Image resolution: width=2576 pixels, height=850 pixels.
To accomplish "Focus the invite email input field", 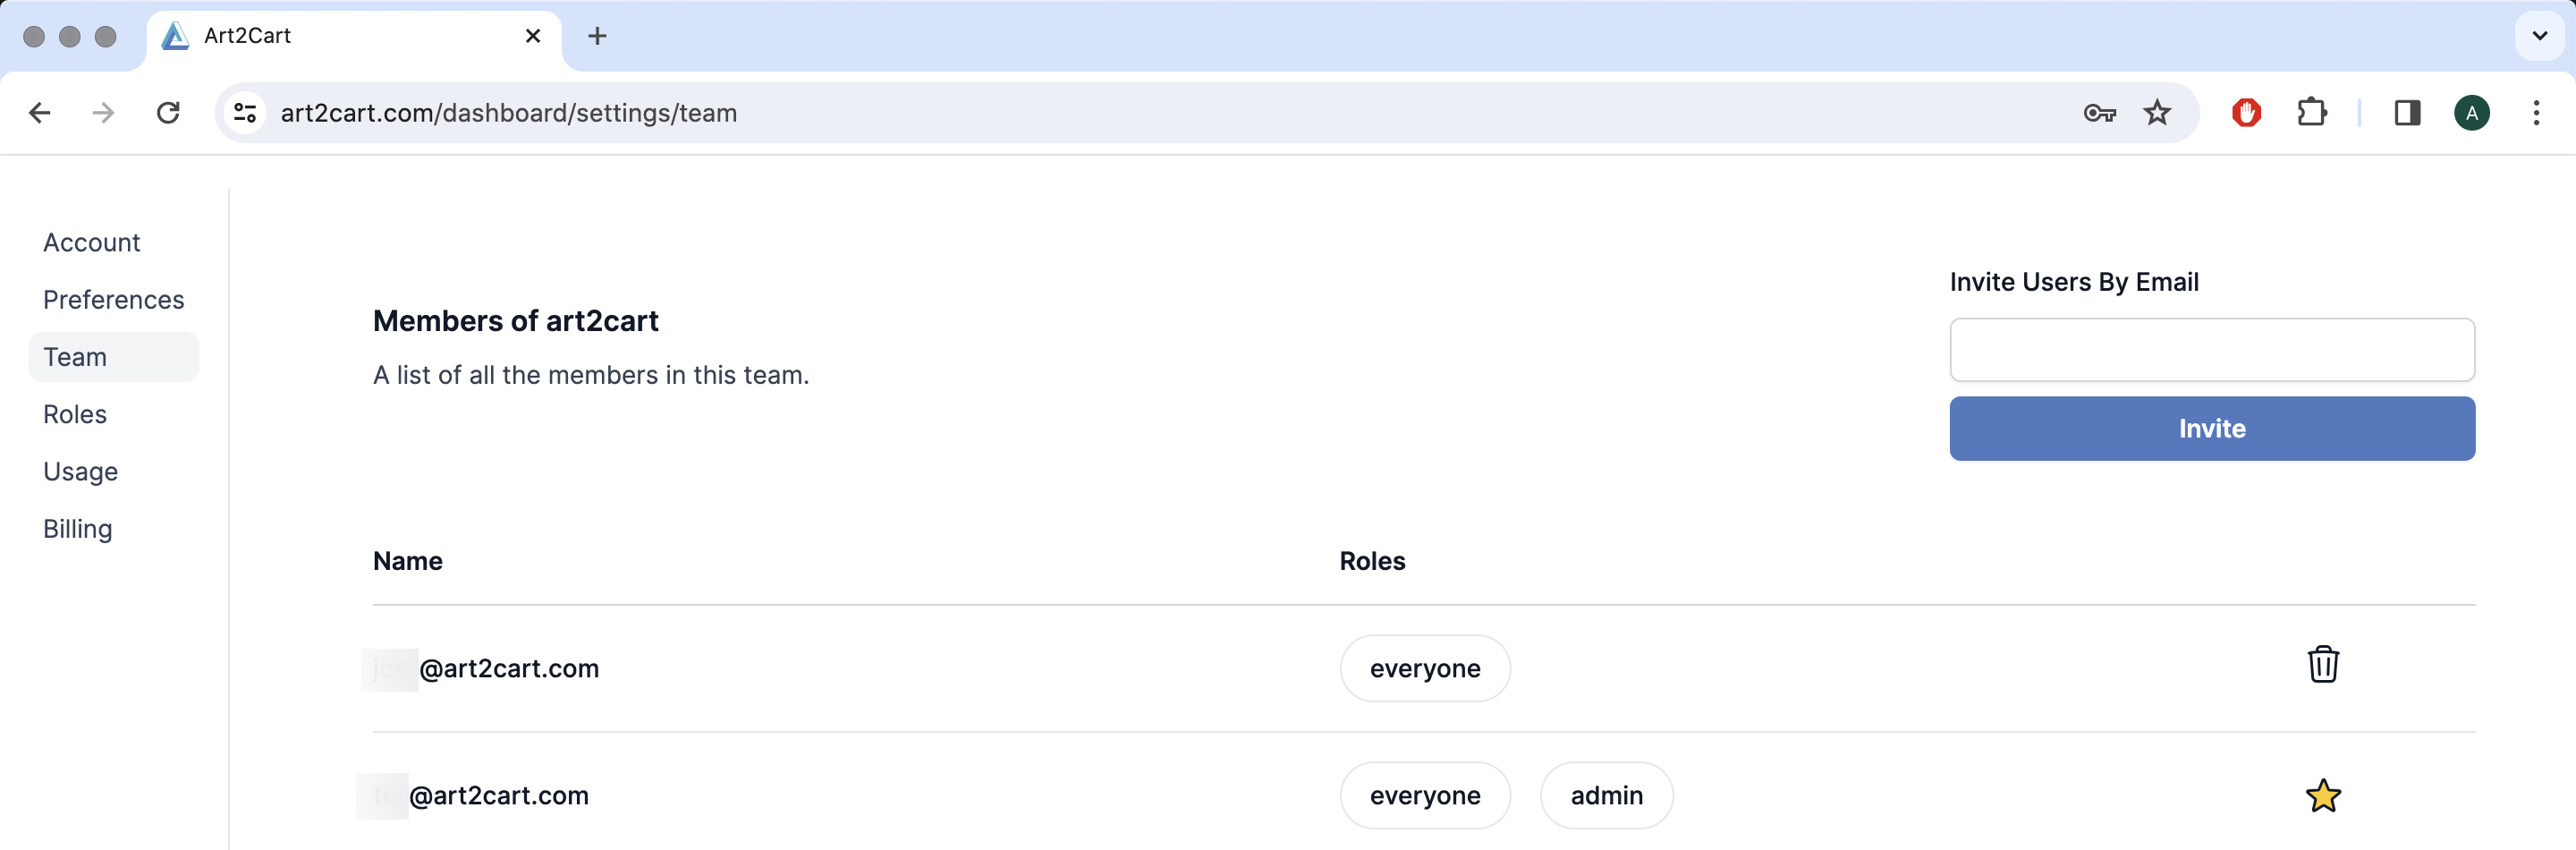I will tap(2211, 350).
